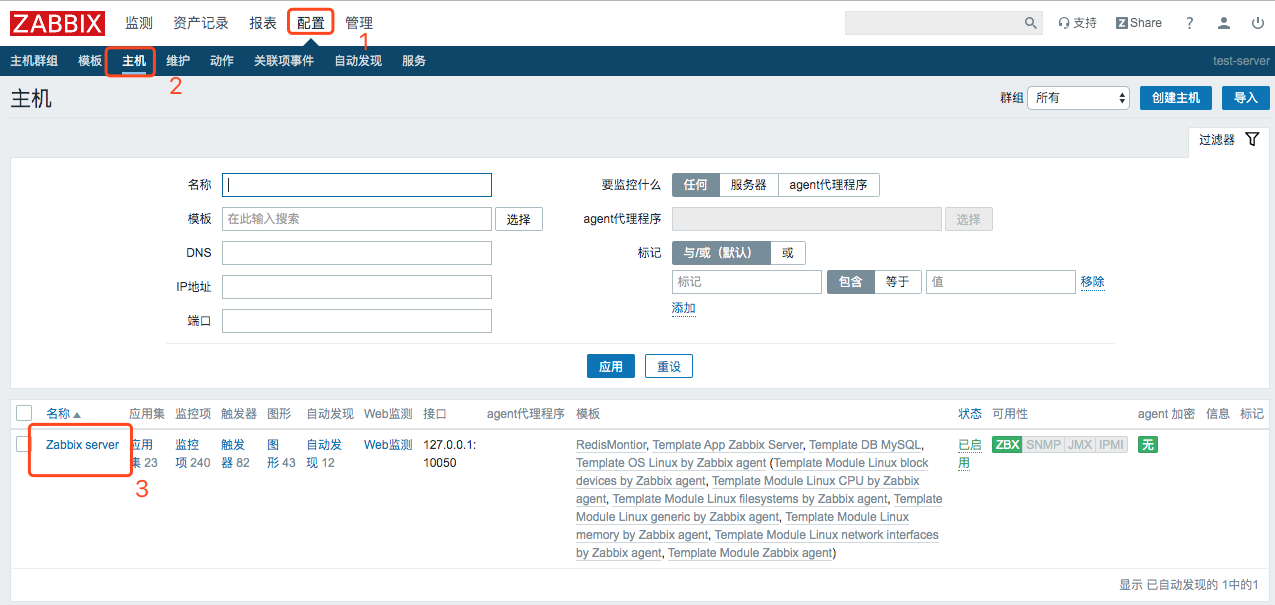This screenshot has height=605, width=1275.
Task: Open the user profile icon
Action: click(1224, 23)
